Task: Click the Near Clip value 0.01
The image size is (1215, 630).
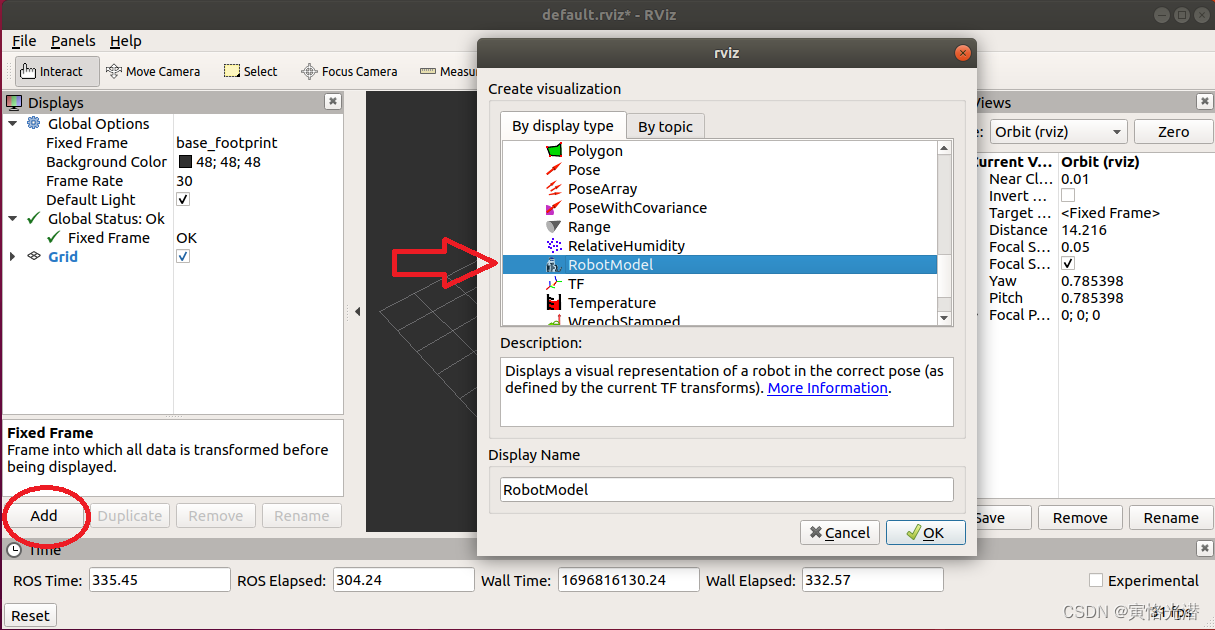Action: 1075,179
